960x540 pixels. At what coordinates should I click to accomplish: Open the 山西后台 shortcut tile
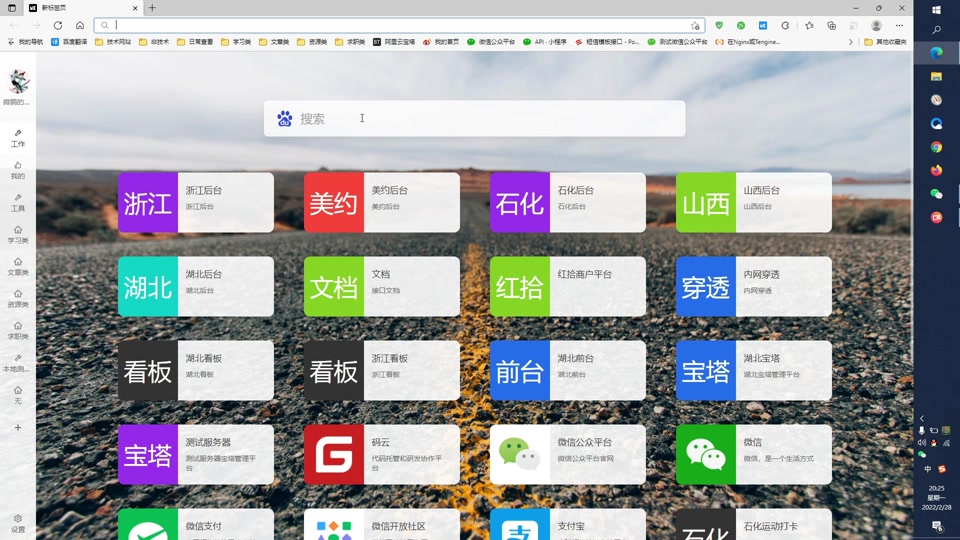pyautogui.click(x=754, y=202)
